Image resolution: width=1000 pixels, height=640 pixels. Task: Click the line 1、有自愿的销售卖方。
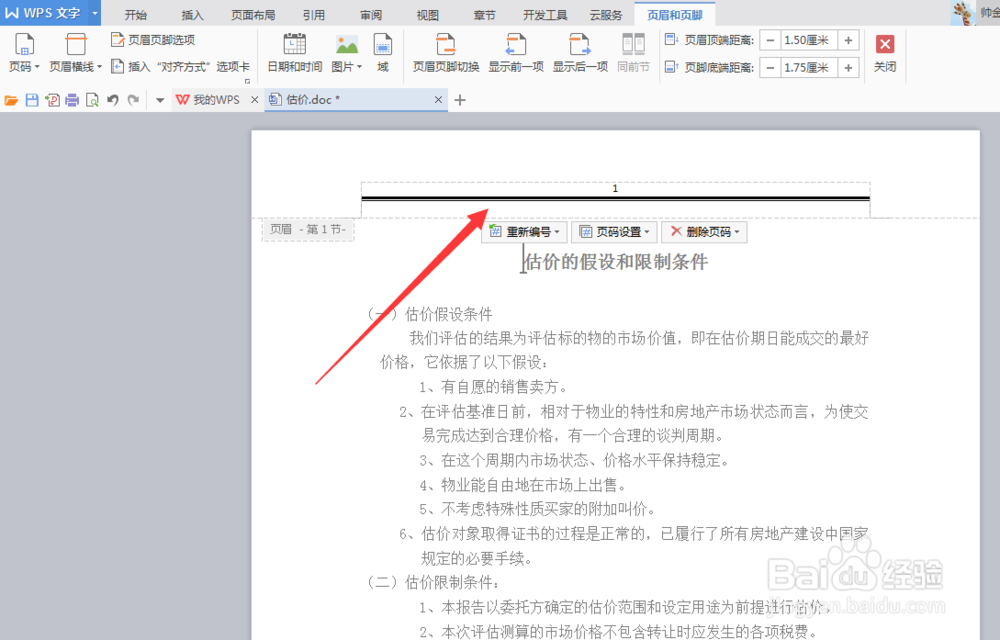pos(493,387)
